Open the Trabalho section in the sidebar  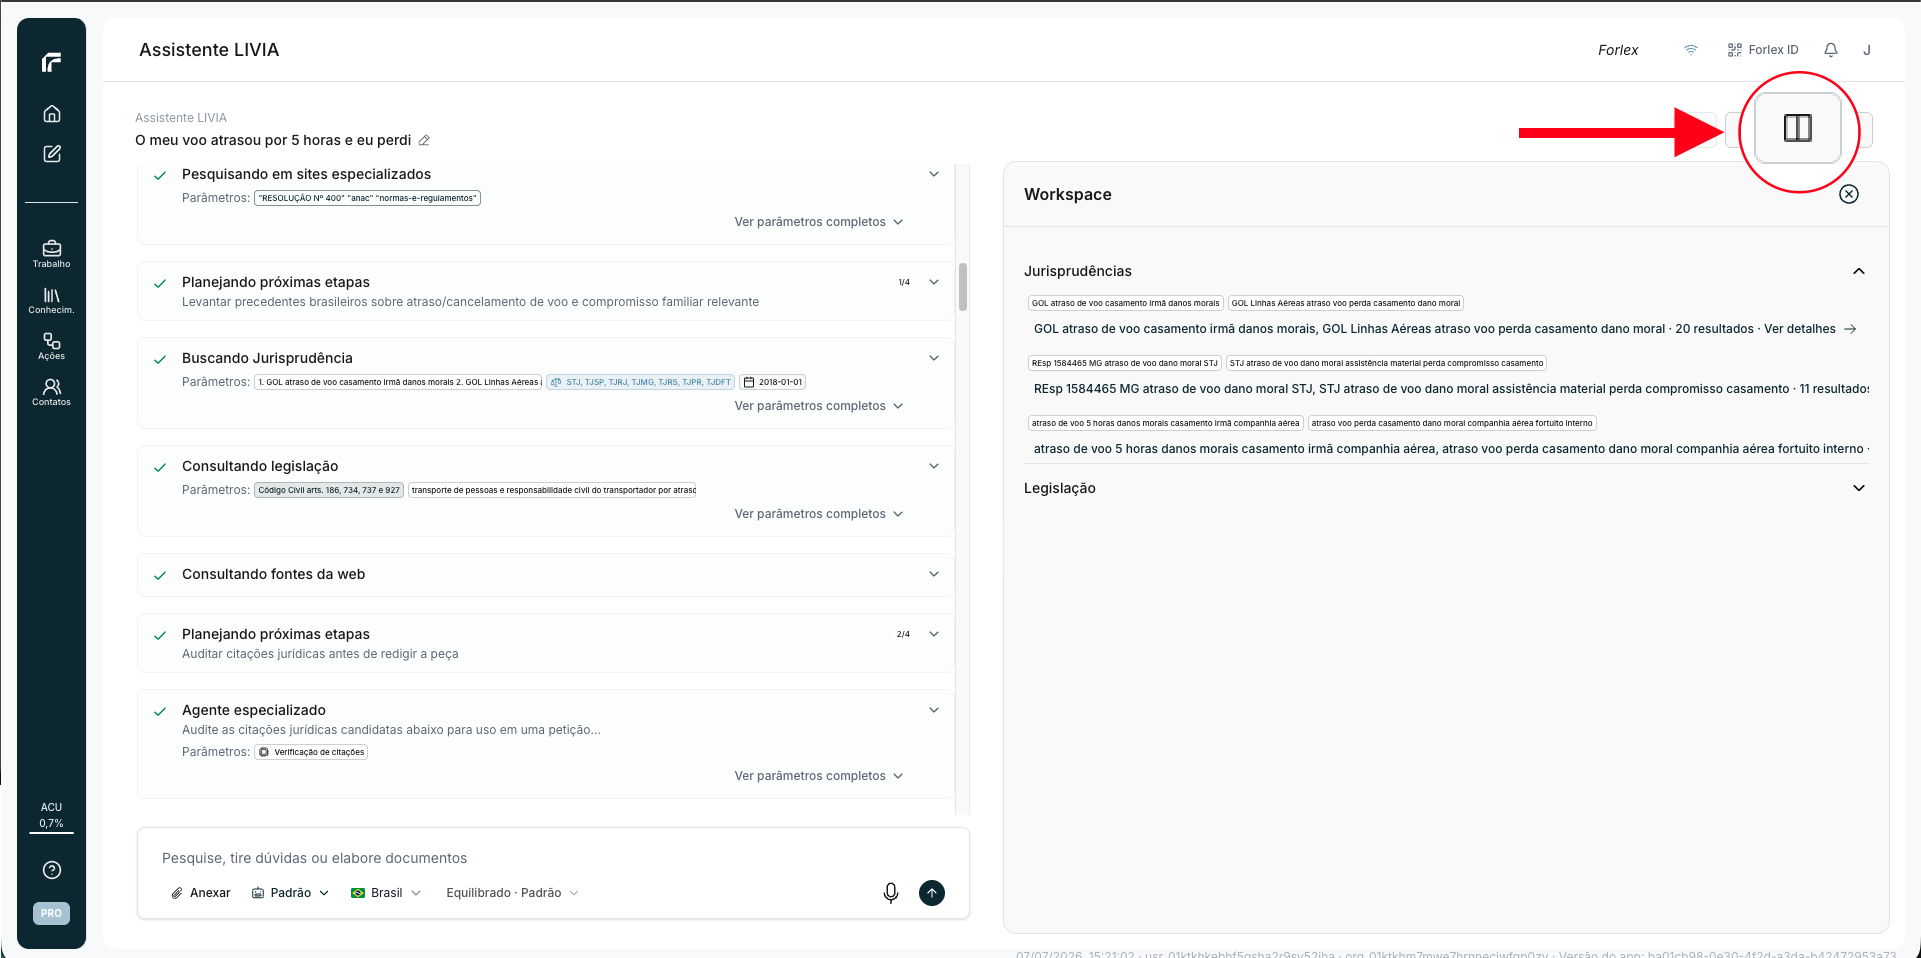(x=51, y=253)
